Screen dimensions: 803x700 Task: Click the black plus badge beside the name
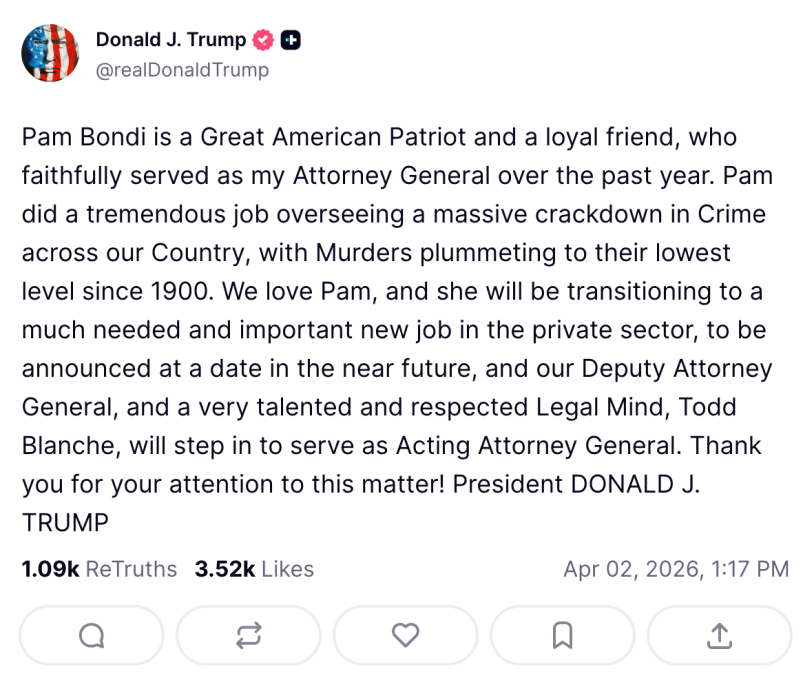pos(291,40)
